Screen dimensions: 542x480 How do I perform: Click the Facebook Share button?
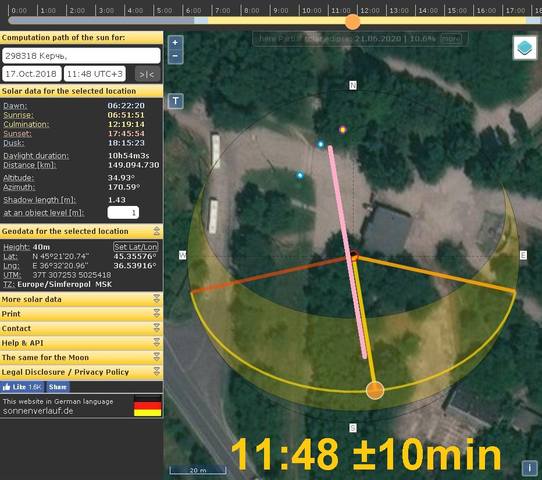[58, 387]
